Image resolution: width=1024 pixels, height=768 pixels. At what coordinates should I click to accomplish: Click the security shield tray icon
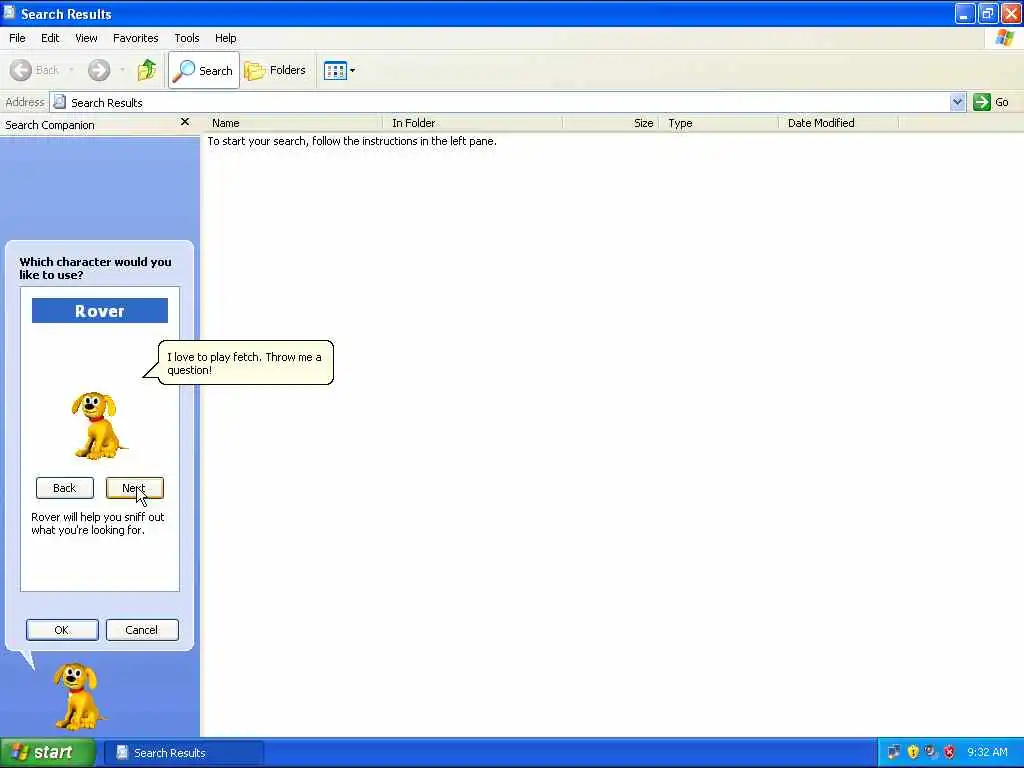click(x=913, y=752)
